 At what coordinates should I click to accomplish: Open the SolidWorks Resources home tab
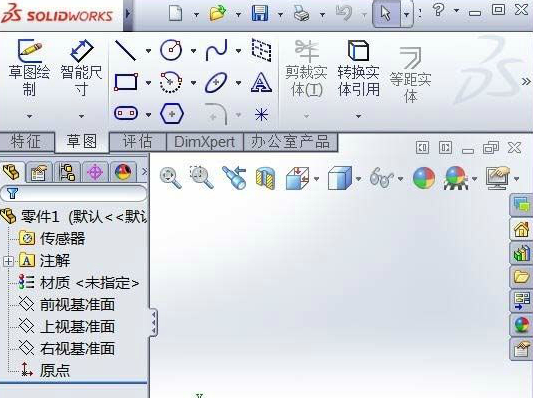coord(522,230)
